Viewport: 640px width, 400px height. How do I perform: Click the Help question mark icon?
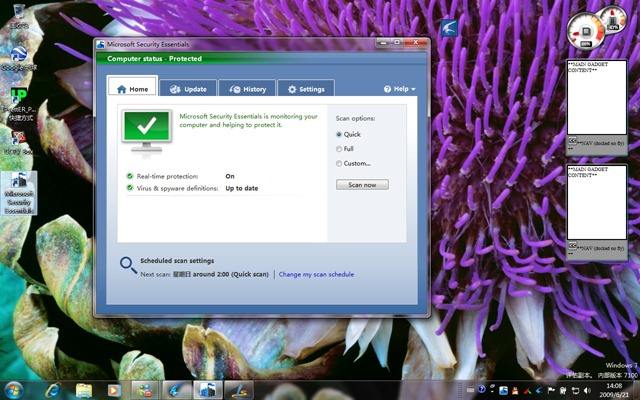click(387, 89)
